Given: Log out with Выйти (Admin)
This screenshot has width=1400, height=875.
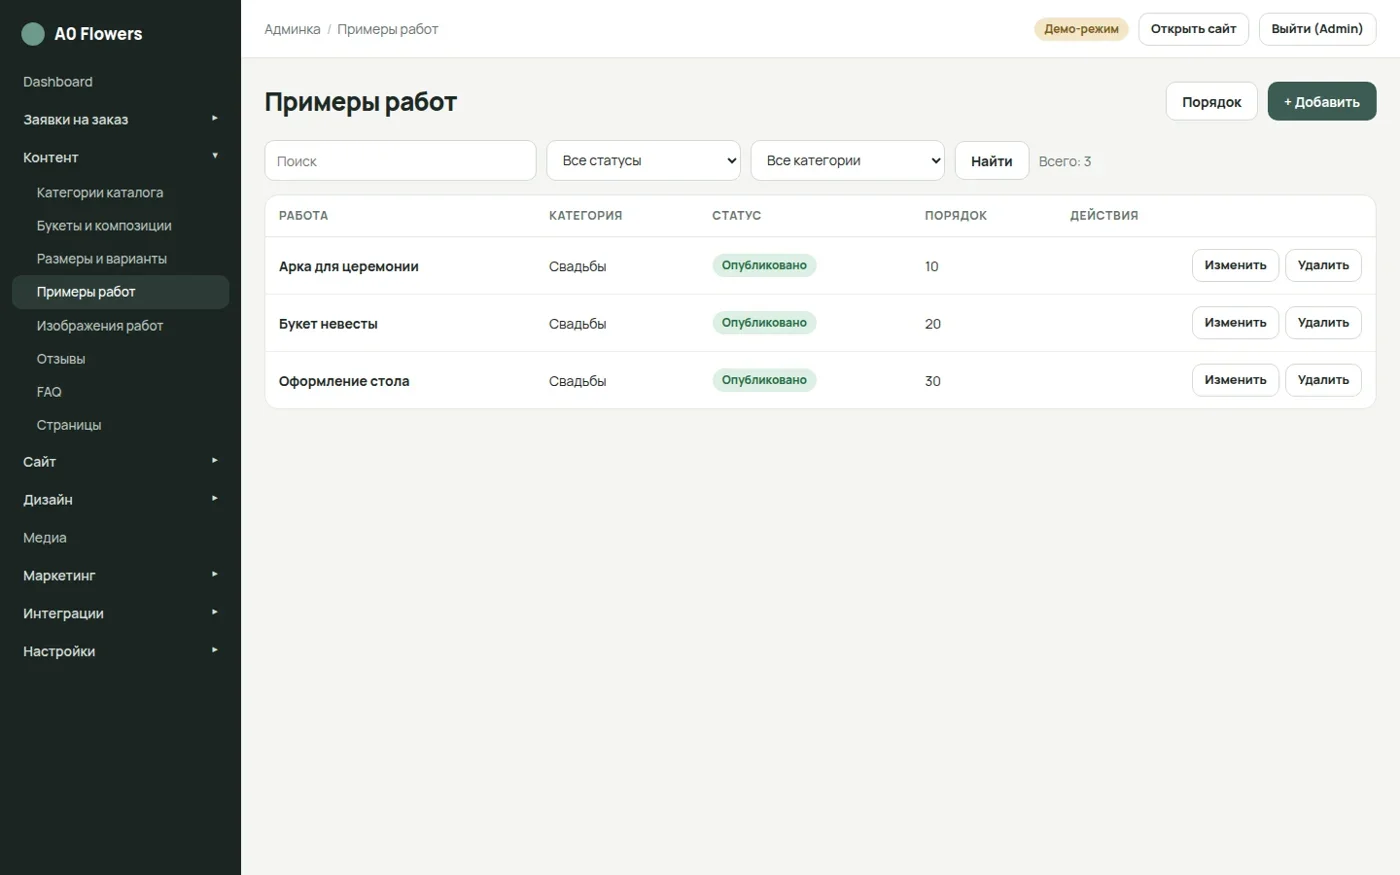Looking at the screenshot, I should tap(1317, 29).
